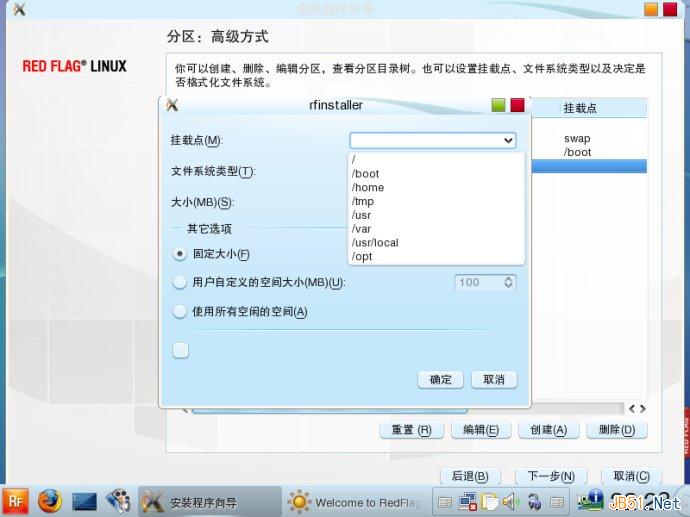Maximize the rfinstaller dialog with green button
Viewport: 690px width, 517px height.
[x=499, y=105]
